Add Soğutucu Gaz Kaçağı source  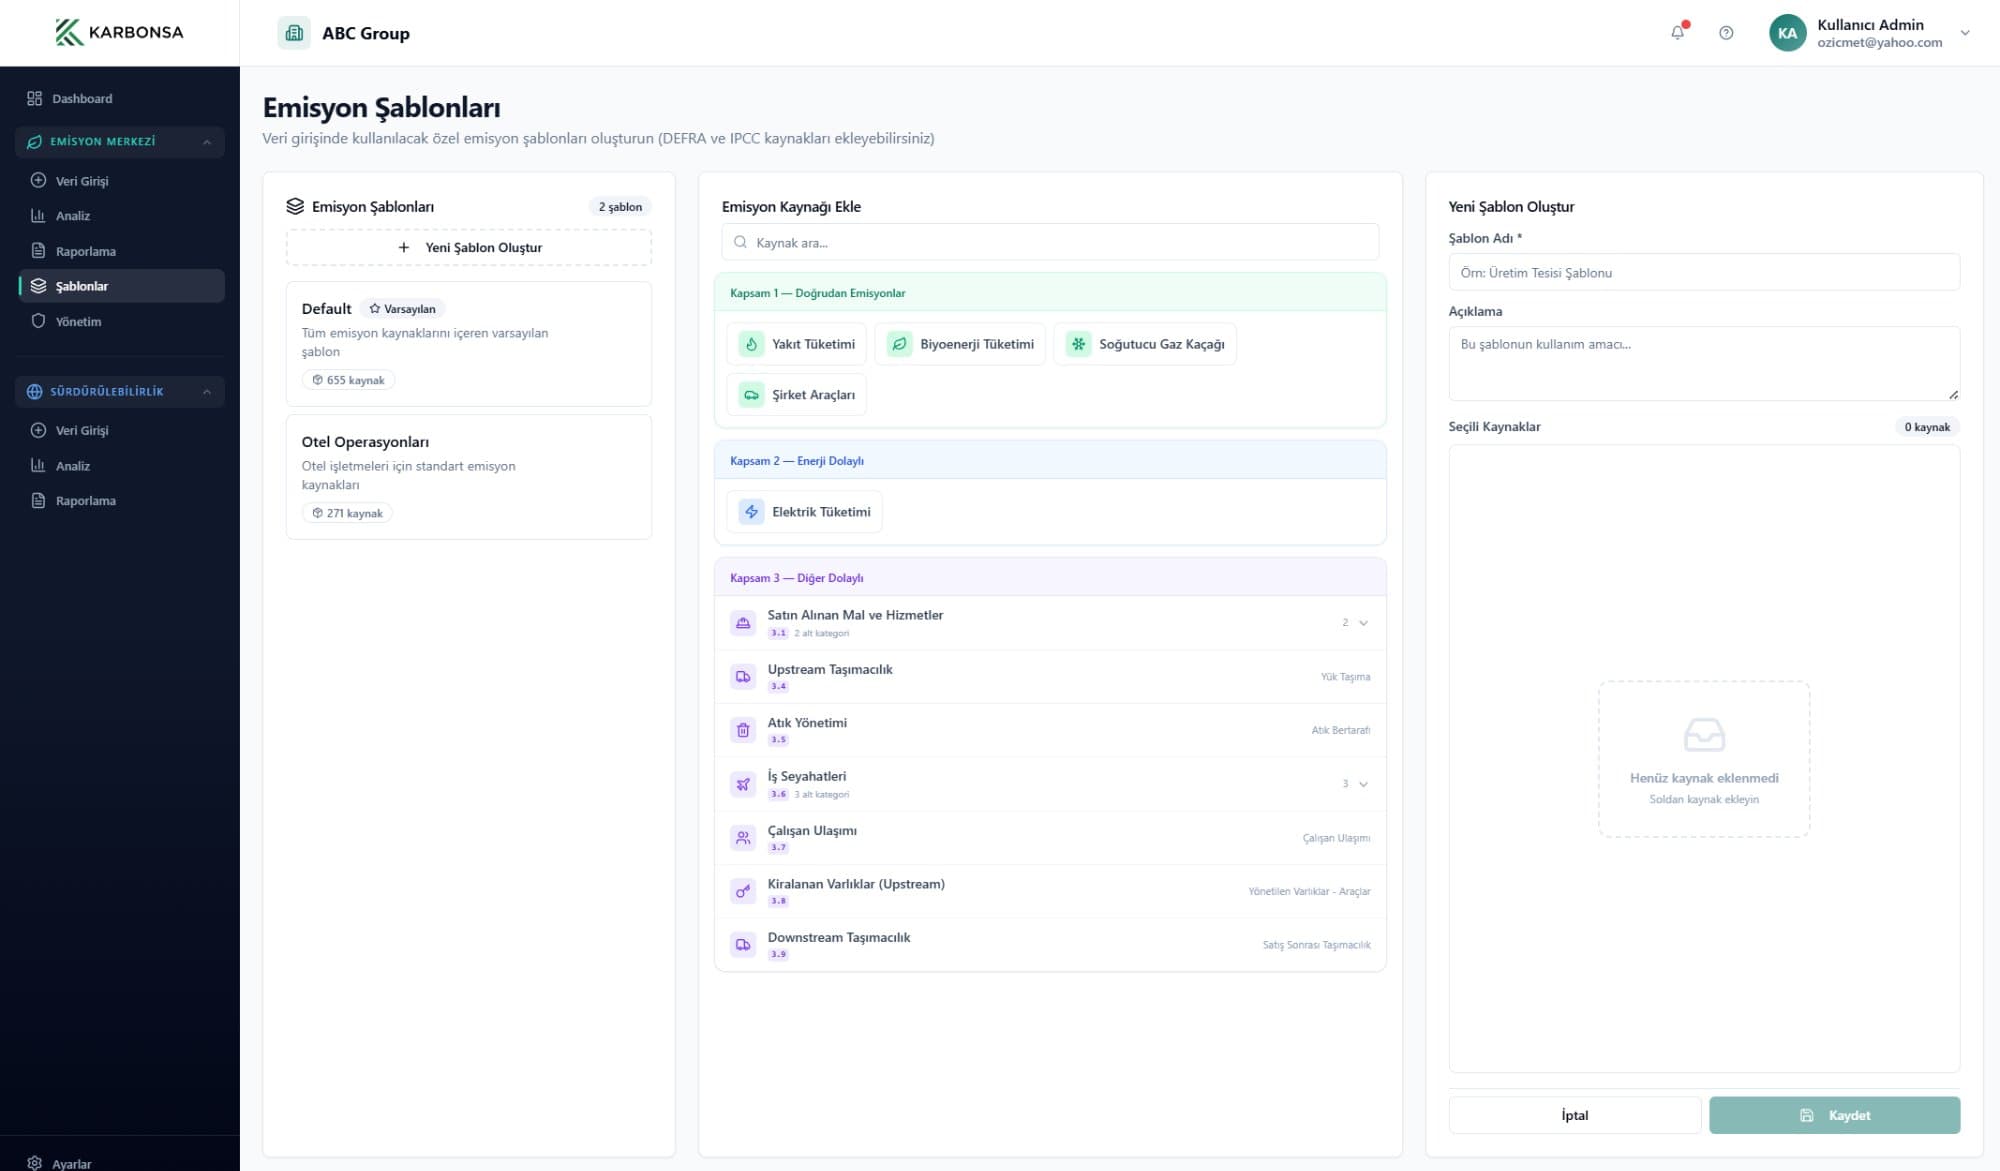point(1144,344)
